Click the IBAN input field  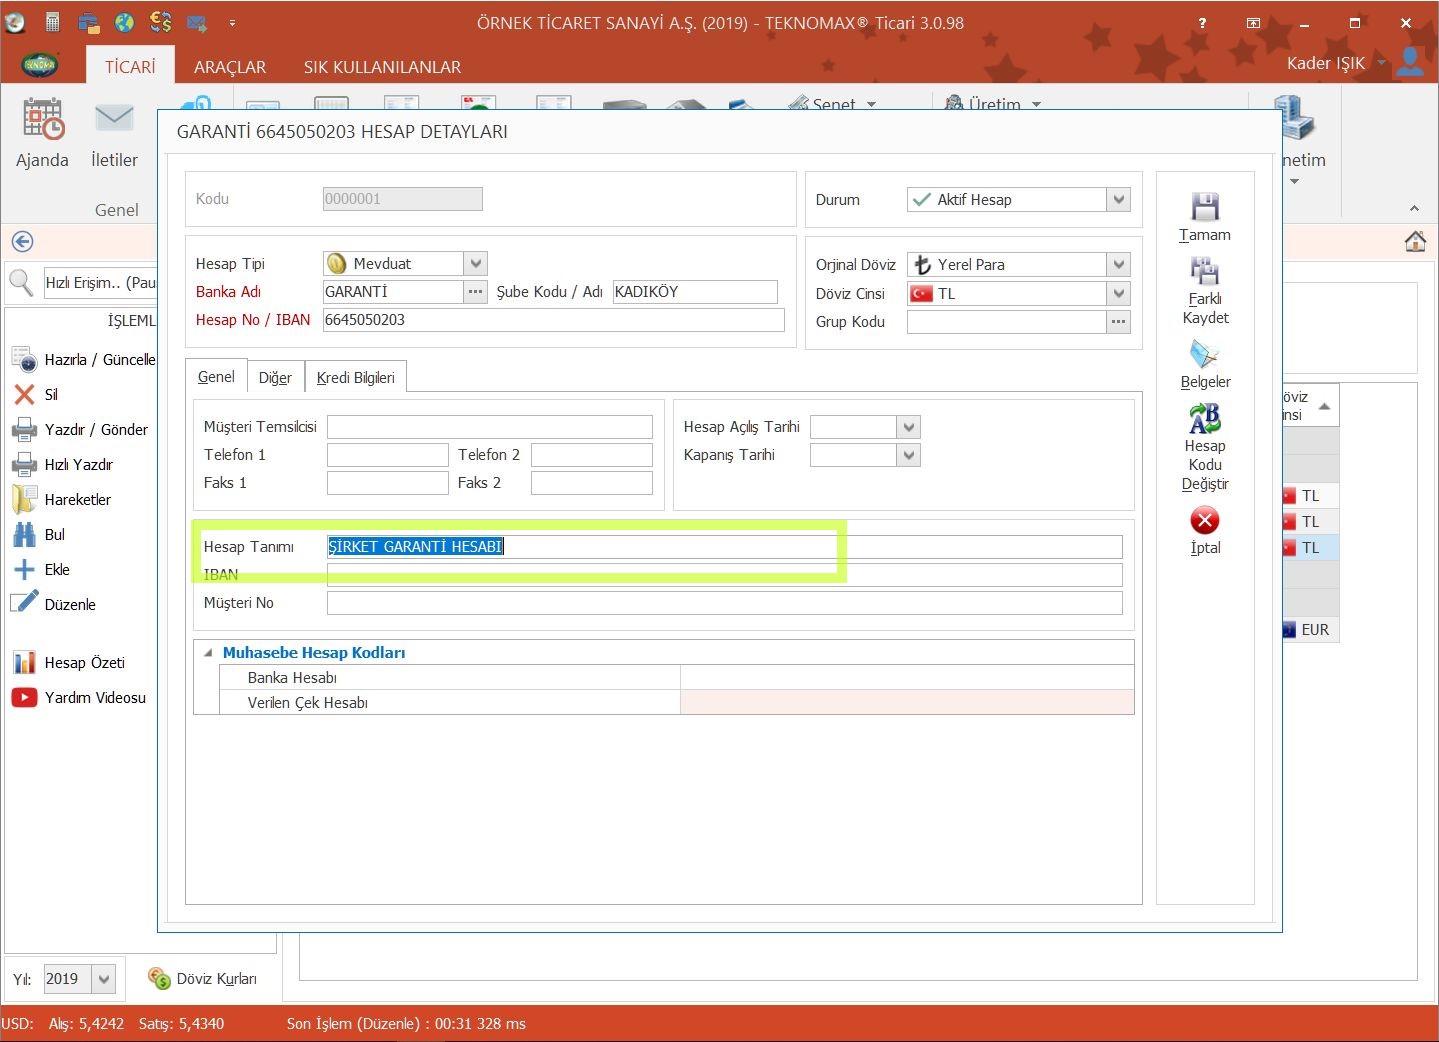tap(725, 575)
